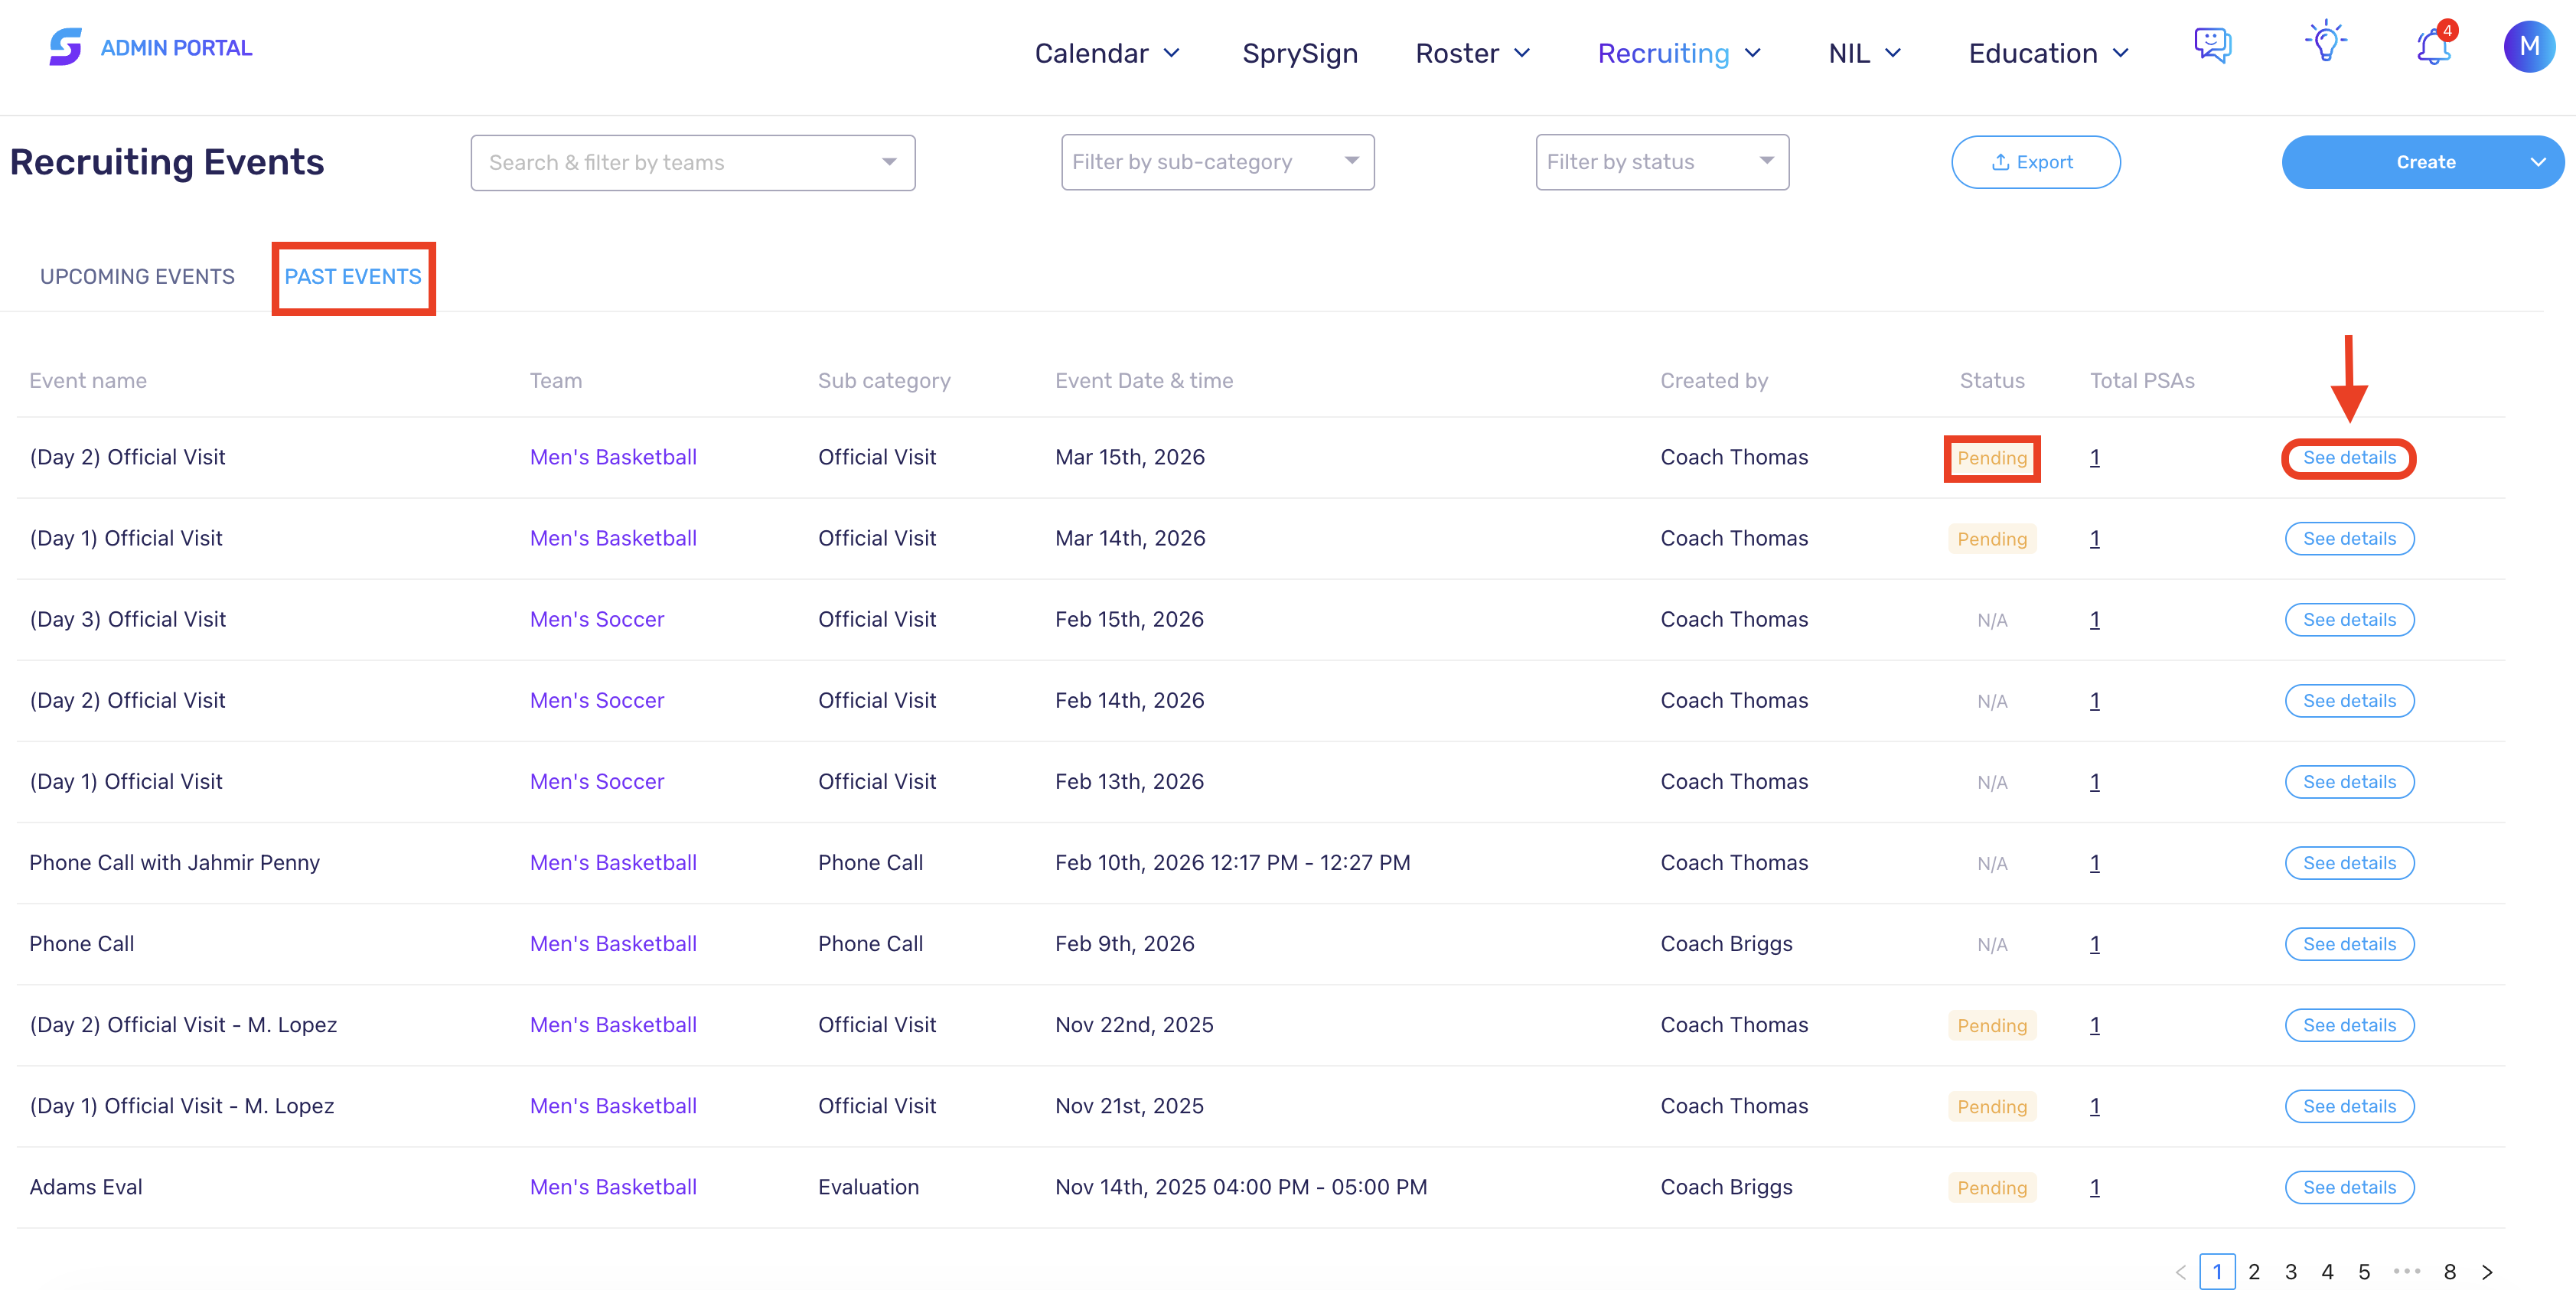
Task: Switch to Past Events tab
Action: 353,277
